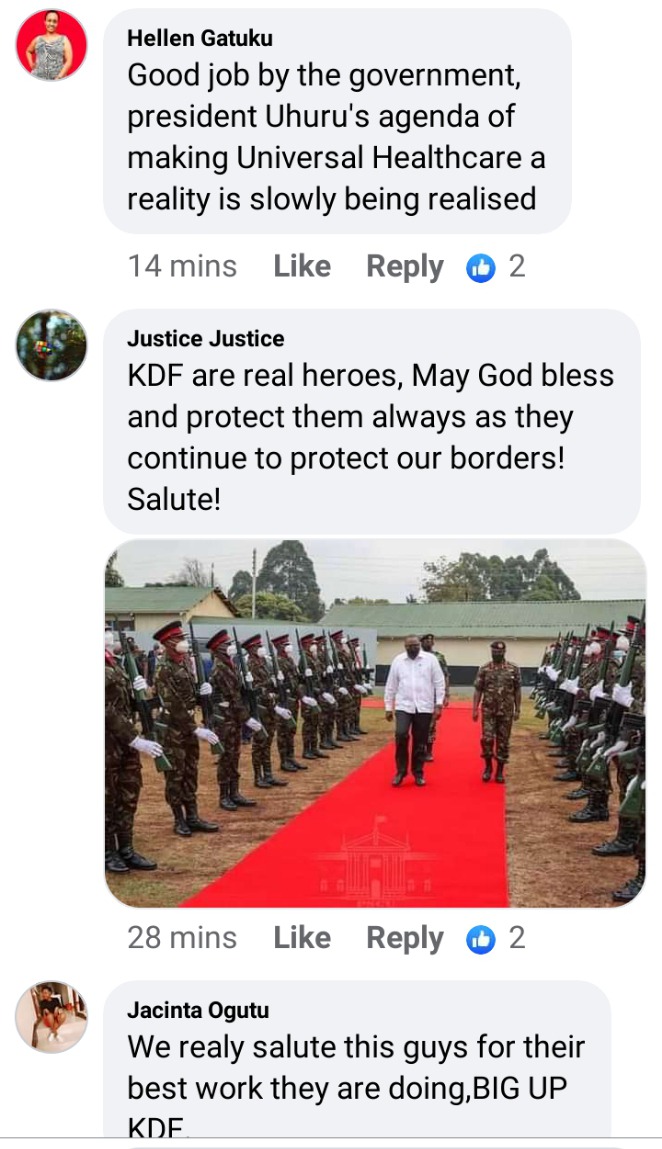662x1149 pixels.
Task: Select Hellen Gatuku's Universal Healthcare comment bubble
Action: point(337,122)
